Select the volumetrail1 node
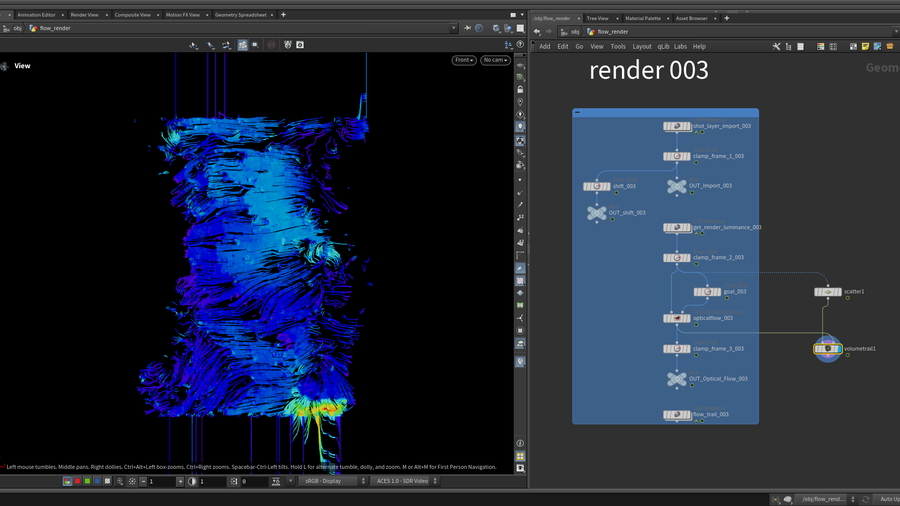The width and height of the screenshot is (900, 506). 828,349
